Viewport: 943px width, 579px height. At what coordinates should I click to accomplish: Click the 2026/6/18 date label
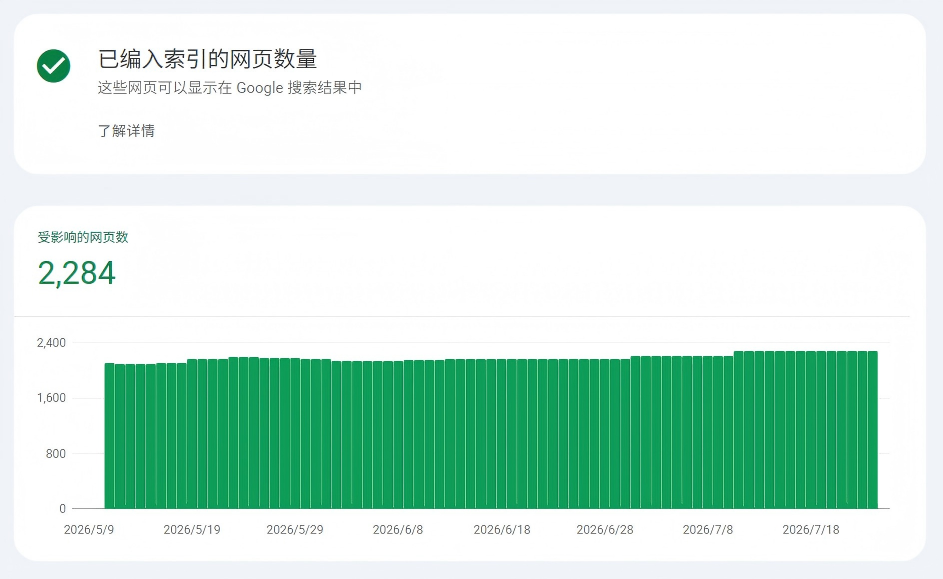click(502, 530)
